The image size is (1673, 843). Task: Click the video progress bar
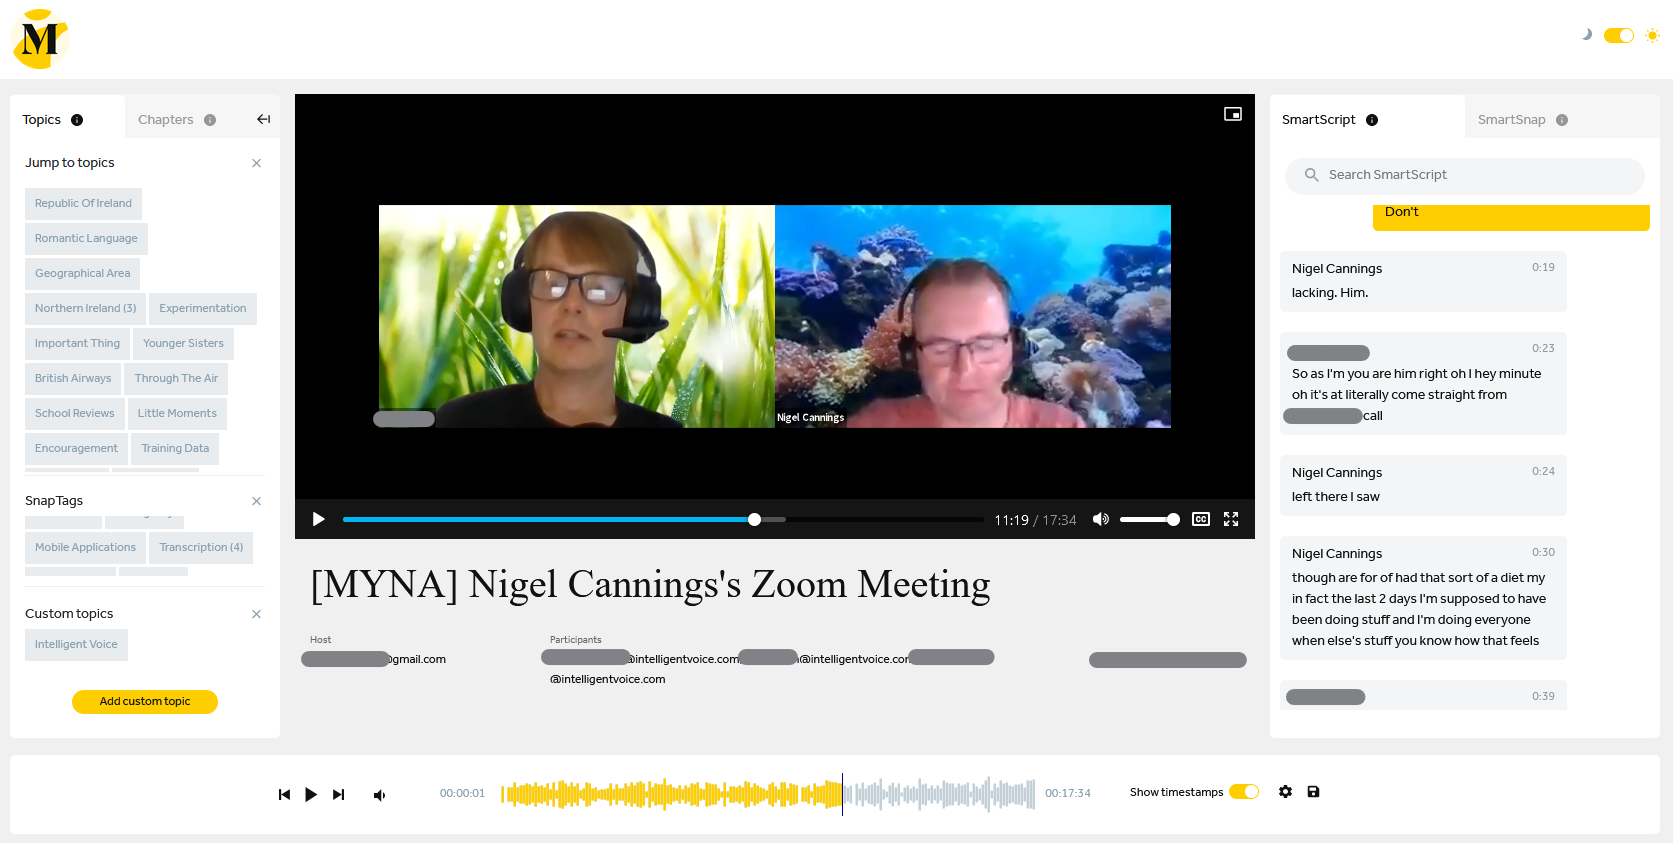point(662,519)
